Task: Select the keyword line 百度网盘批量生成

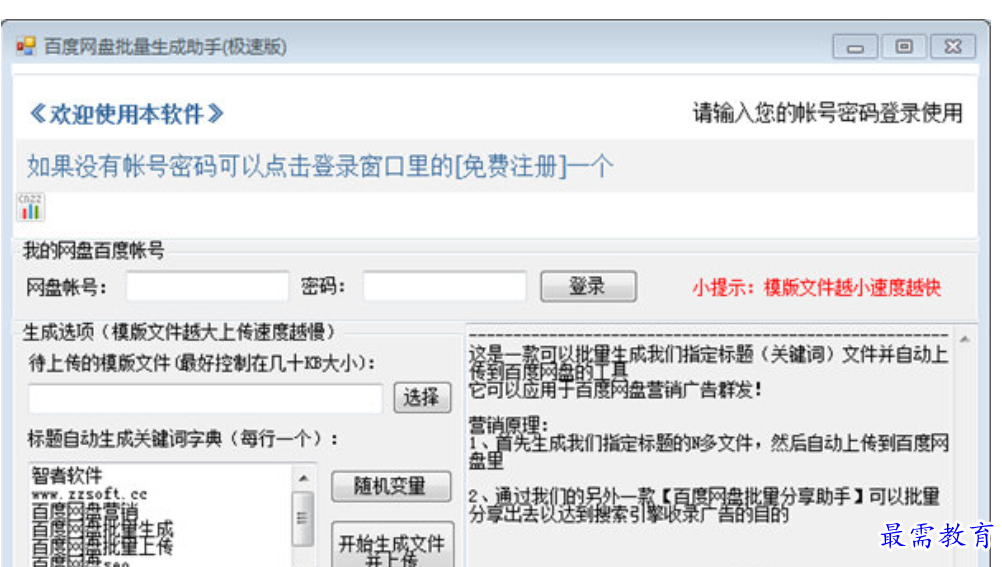Action: [102, 529]
